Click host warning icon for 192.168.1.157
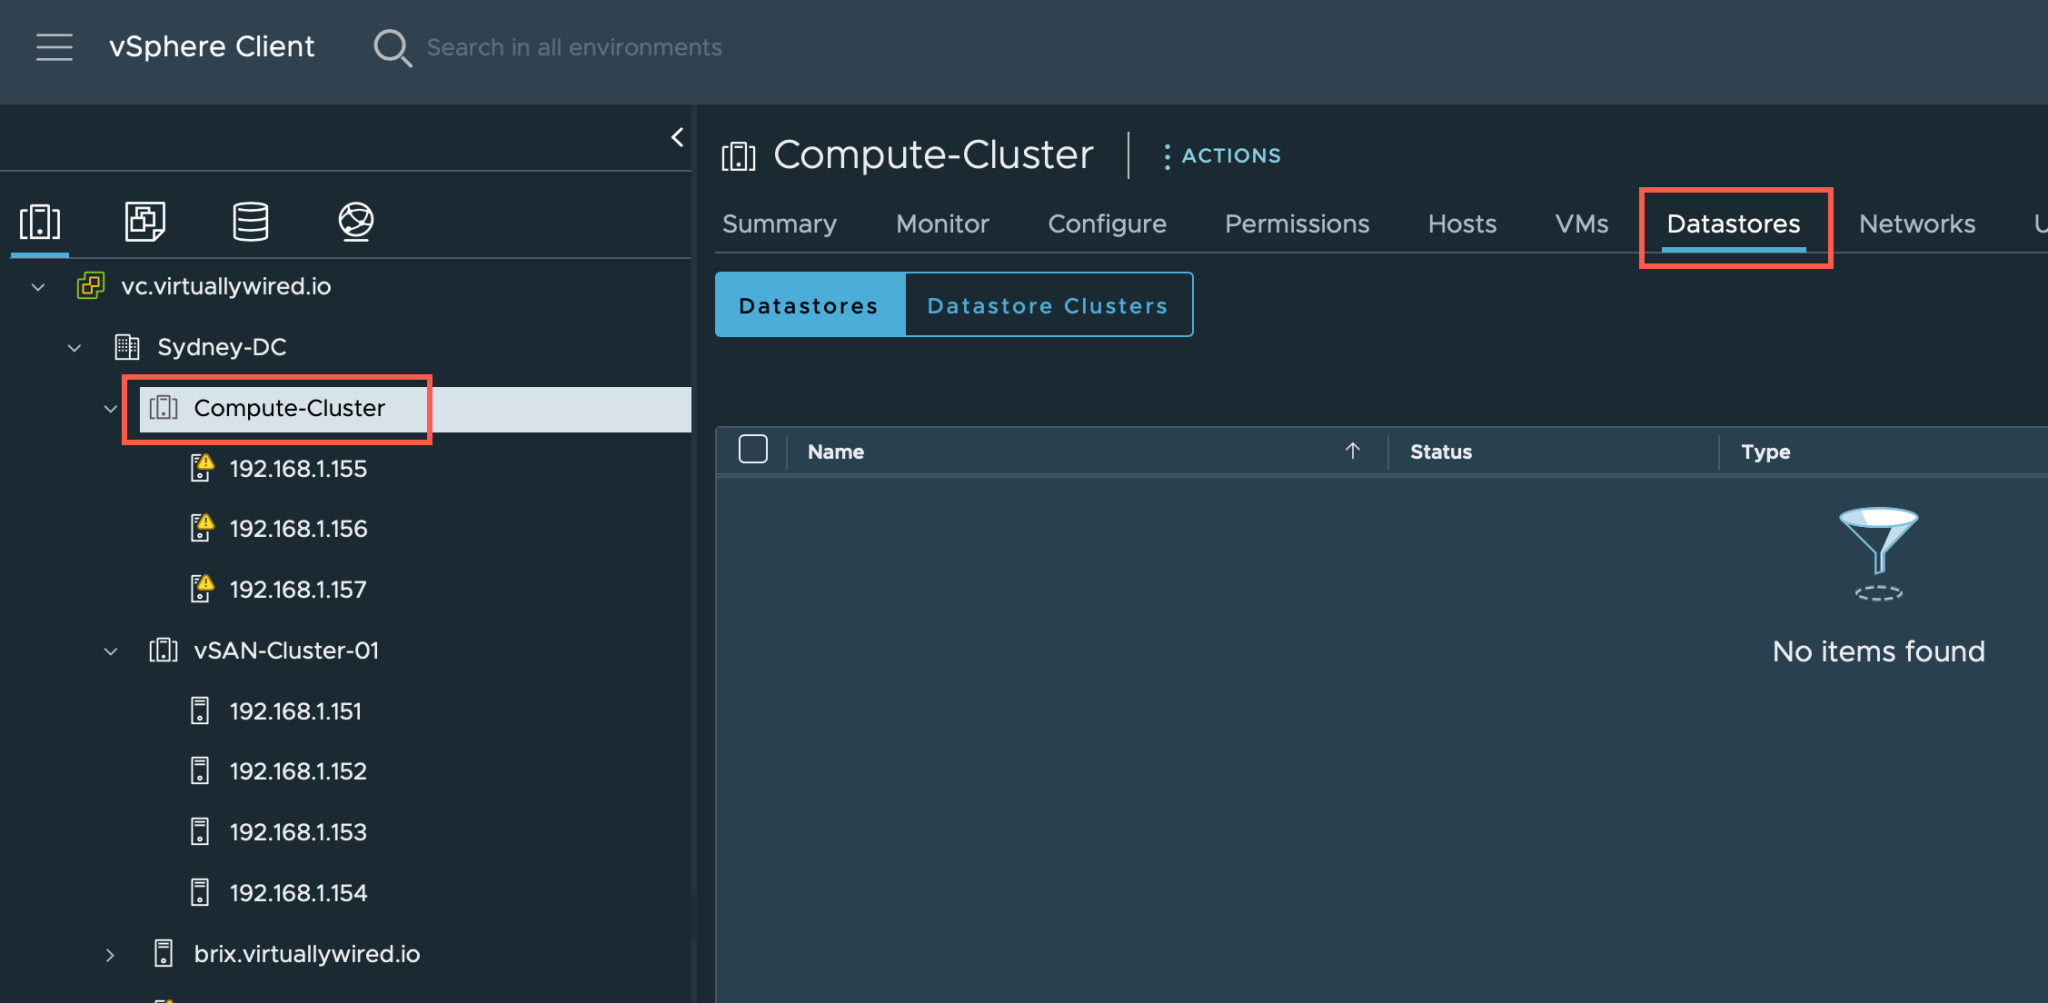Image resolution: width=2048 pixels, height=1003 pixels. click(202, 589)
